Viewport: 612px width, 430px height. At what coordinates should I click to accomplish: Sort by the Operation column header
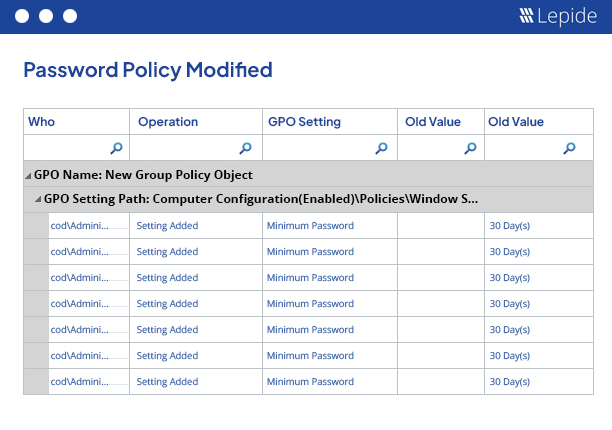pyautogui.click(x=168, y=122)
